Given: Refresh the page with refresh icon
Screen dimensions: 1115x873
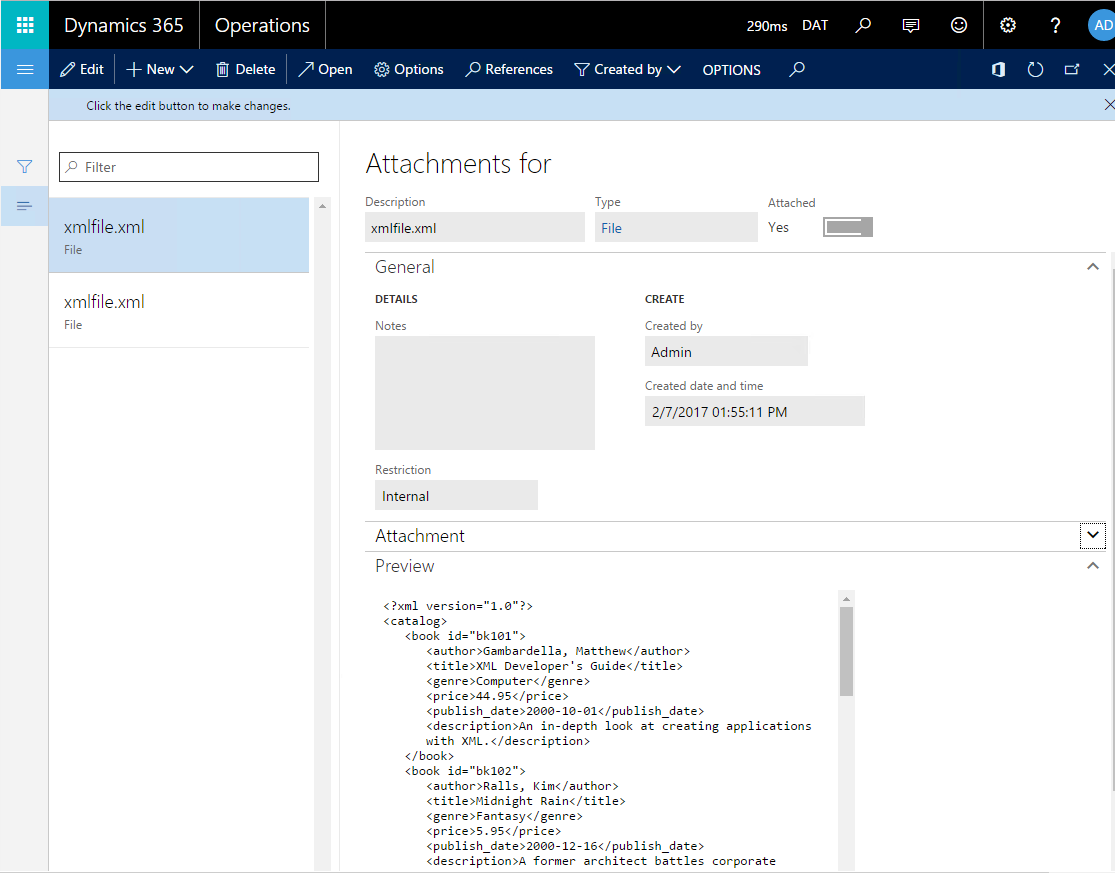Looking at the screenshot, I should click(1035, 69).
